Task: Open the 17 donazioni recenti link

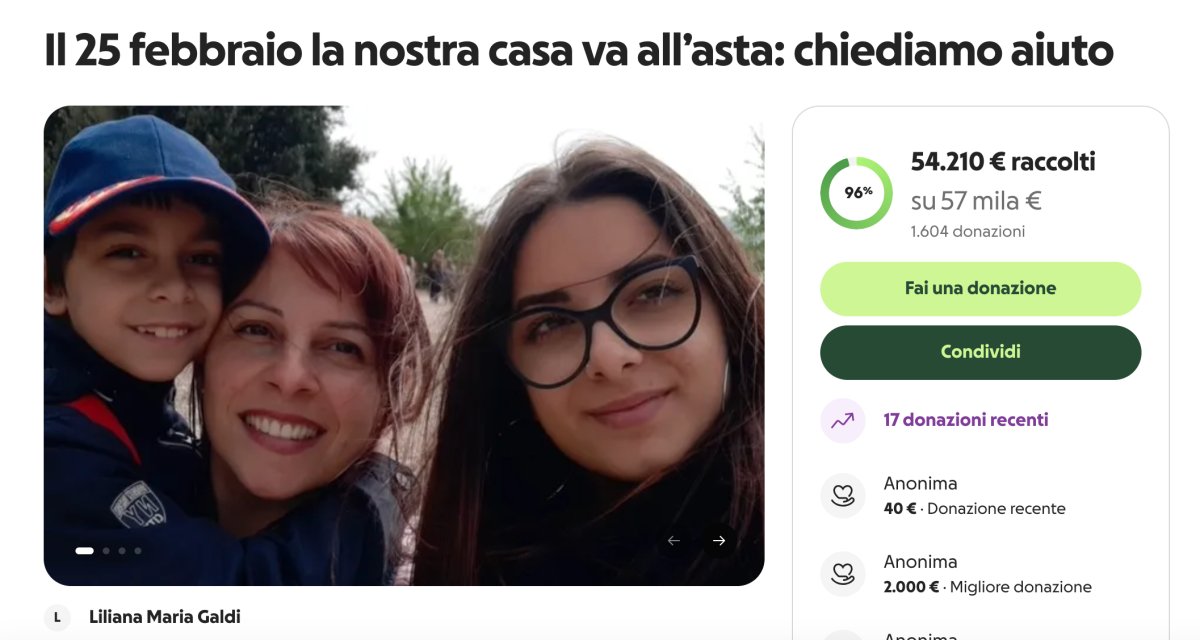Action: tap(966, 420)
